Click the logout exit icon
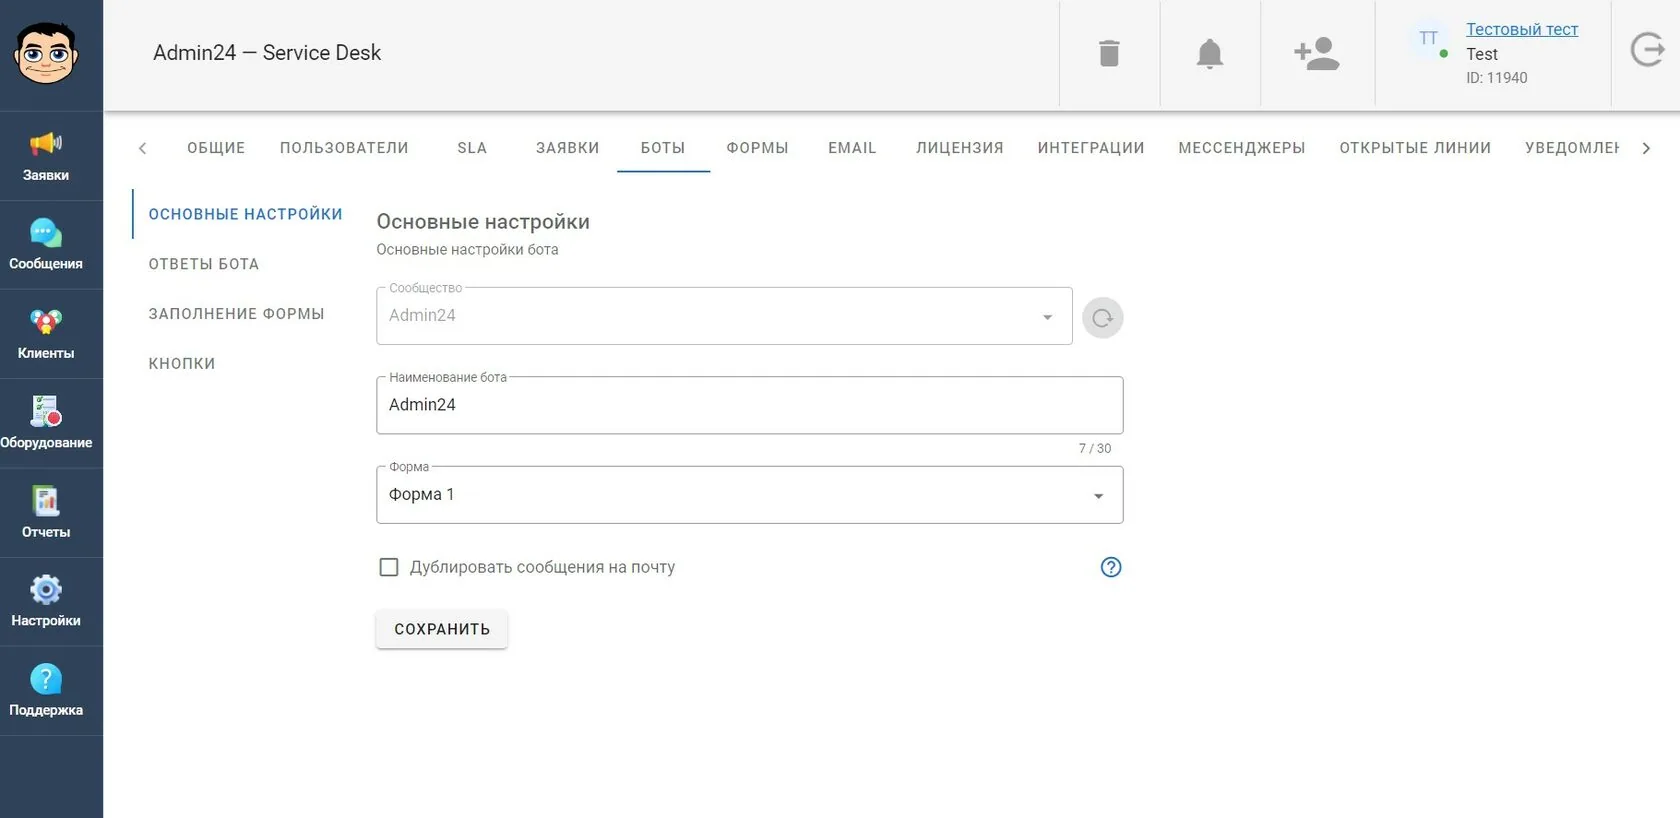Screen dimensions: 1680x818 click(x=1647, y=49)
